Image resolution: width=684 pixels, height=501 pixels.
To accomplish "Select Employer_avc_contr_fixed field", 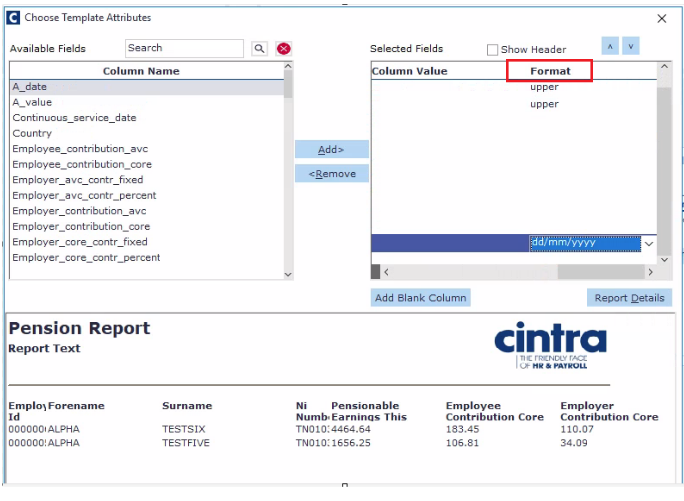I will click(147, 180).
